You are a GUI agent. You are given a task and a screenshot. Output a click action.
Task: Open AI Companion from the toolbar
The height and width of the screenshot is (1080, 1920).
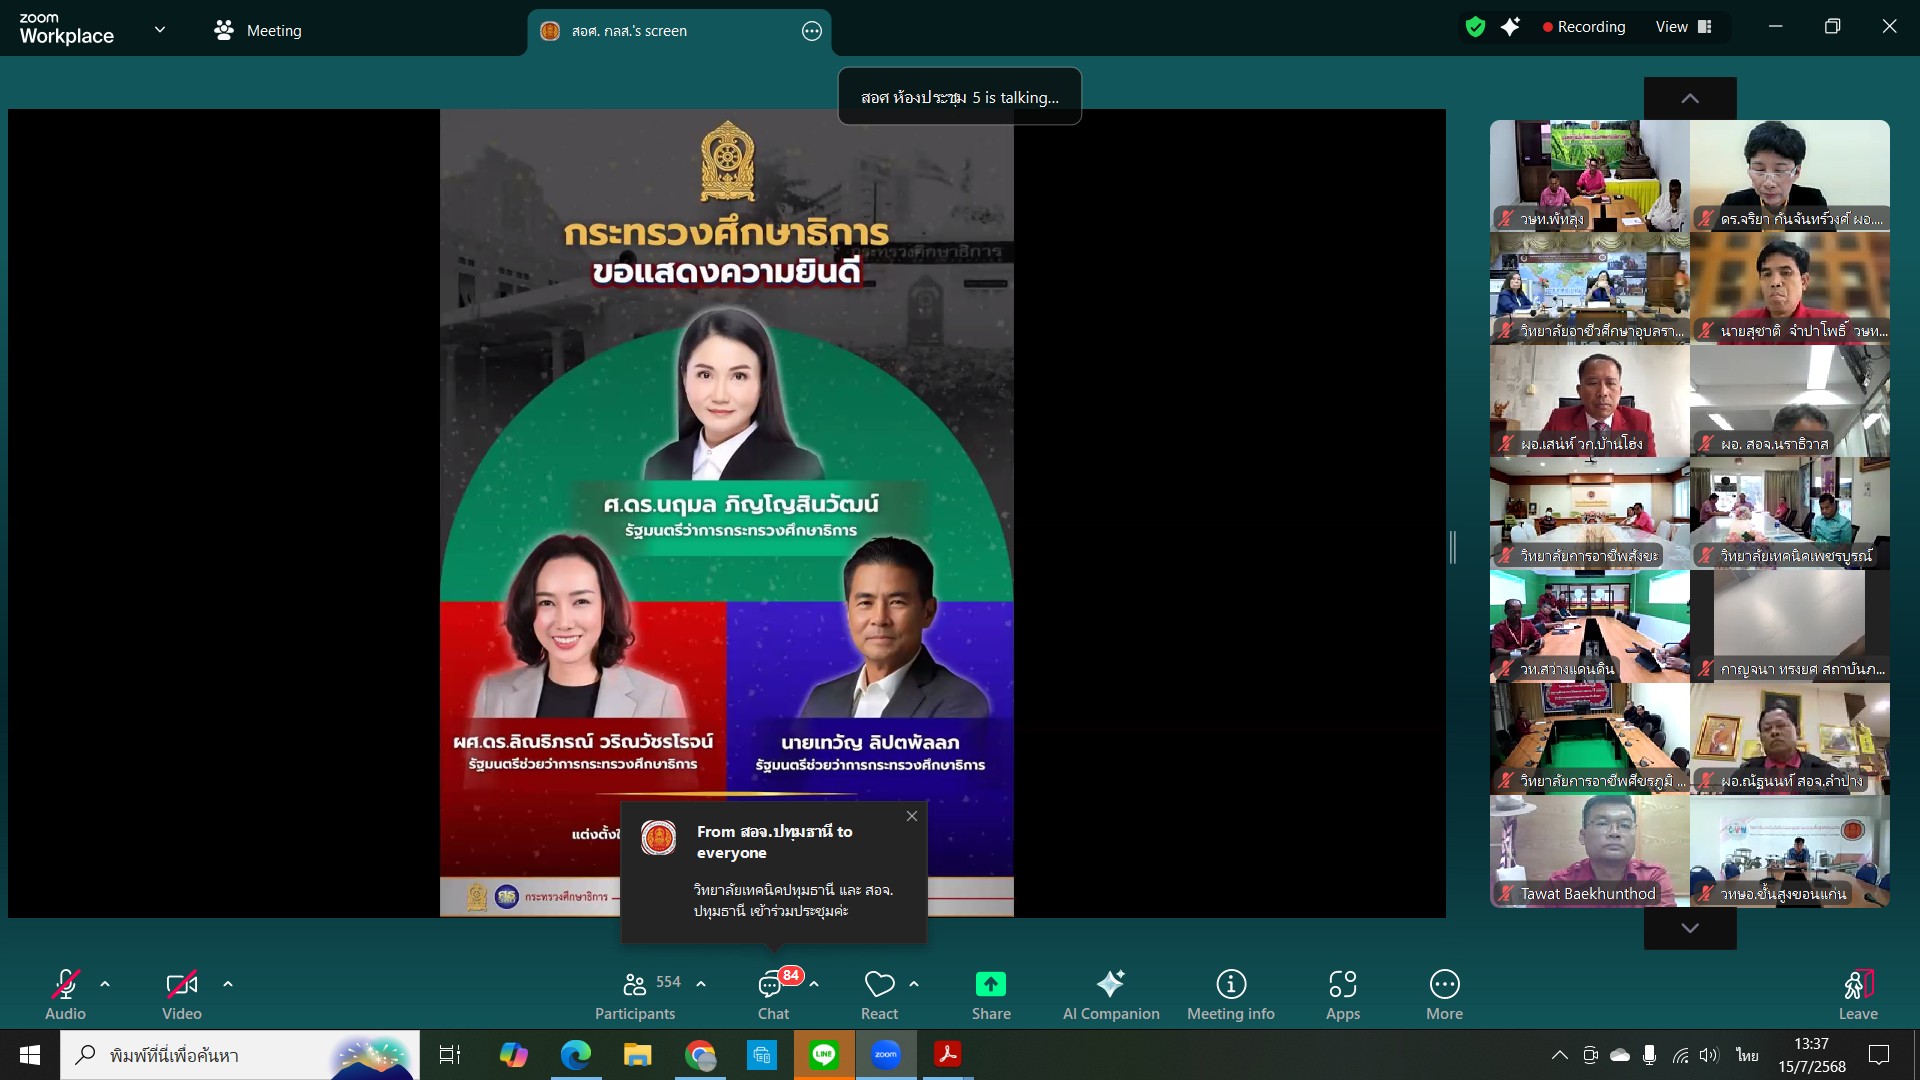(1110, 986)
